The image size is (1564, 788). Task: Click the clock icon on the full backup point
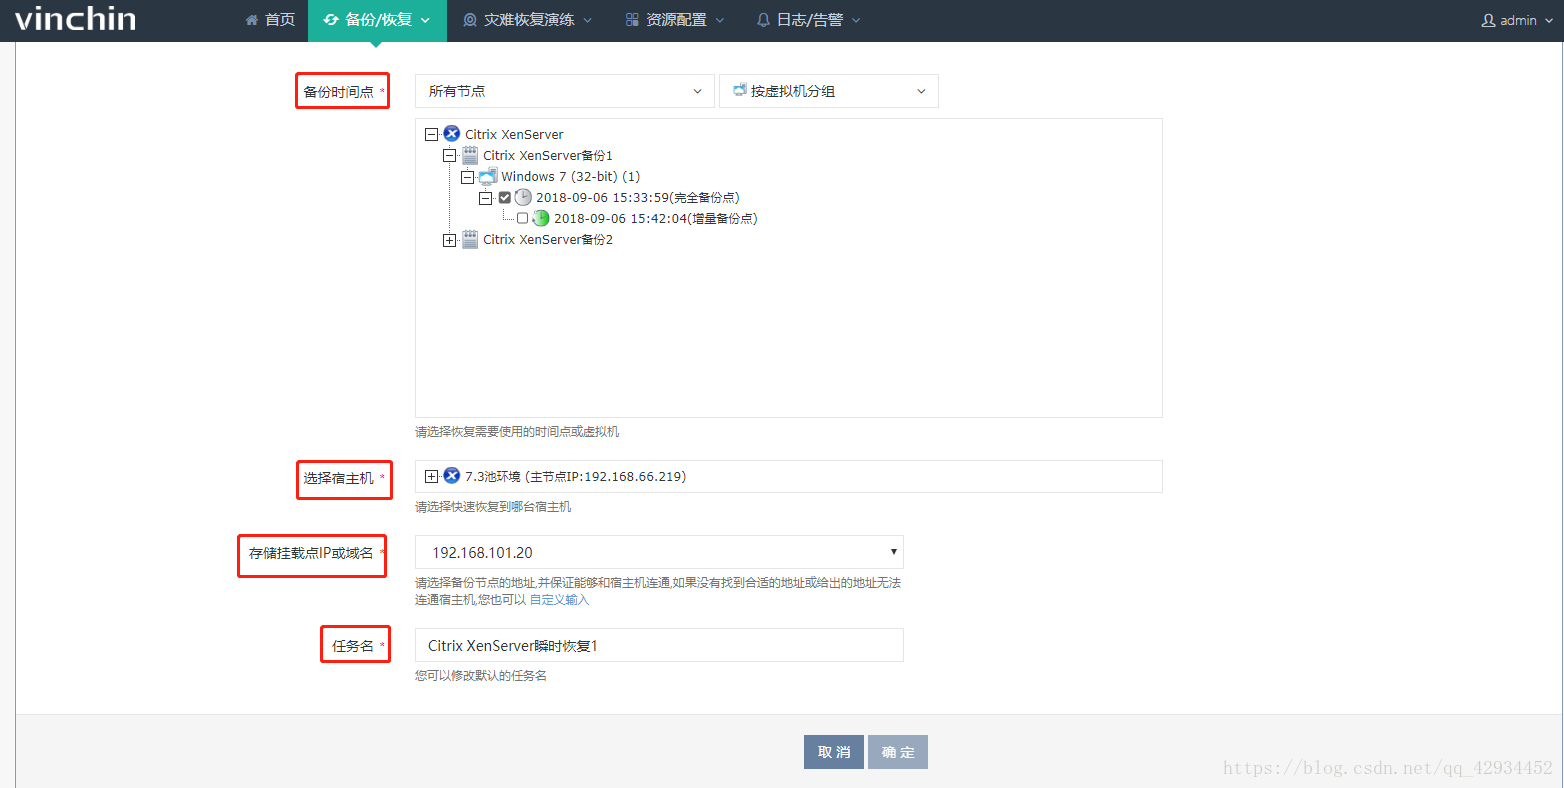522,197
